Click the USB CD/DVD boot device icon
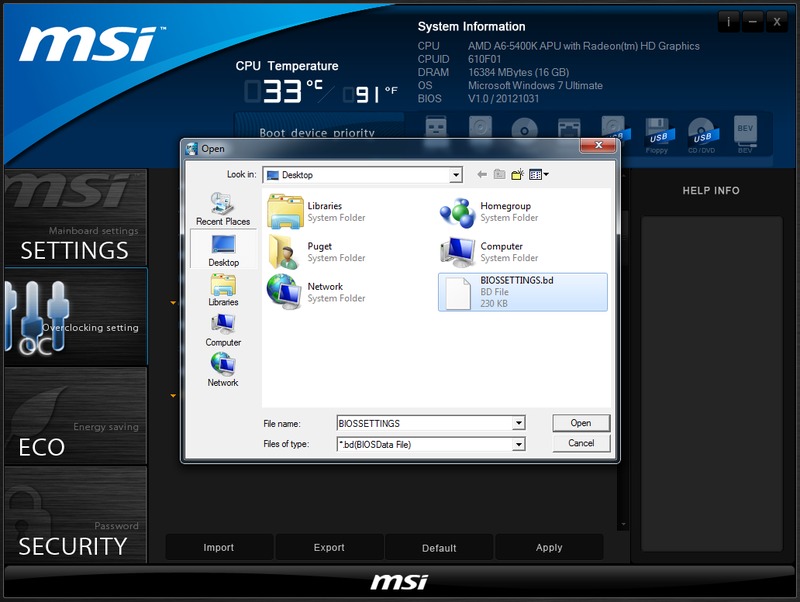 tap(702, 134)
